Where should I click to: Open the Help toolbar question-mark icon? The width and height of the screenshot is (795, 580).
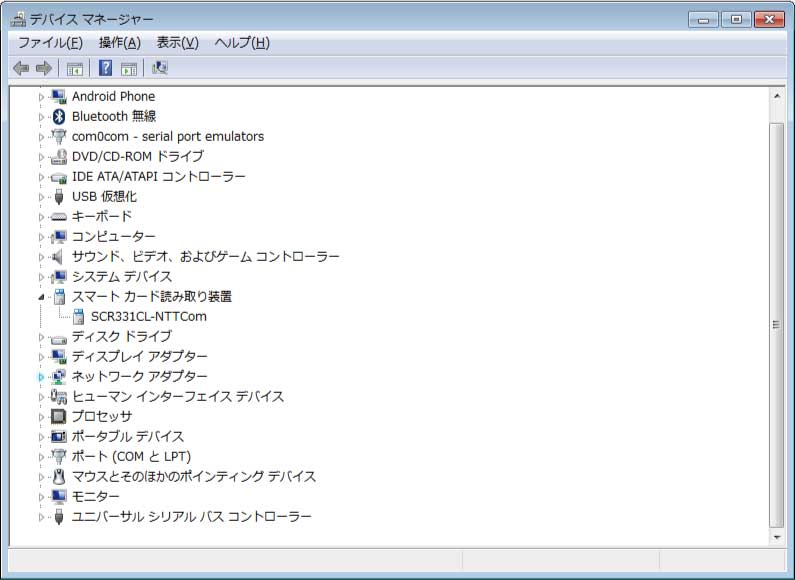[105, 68]
